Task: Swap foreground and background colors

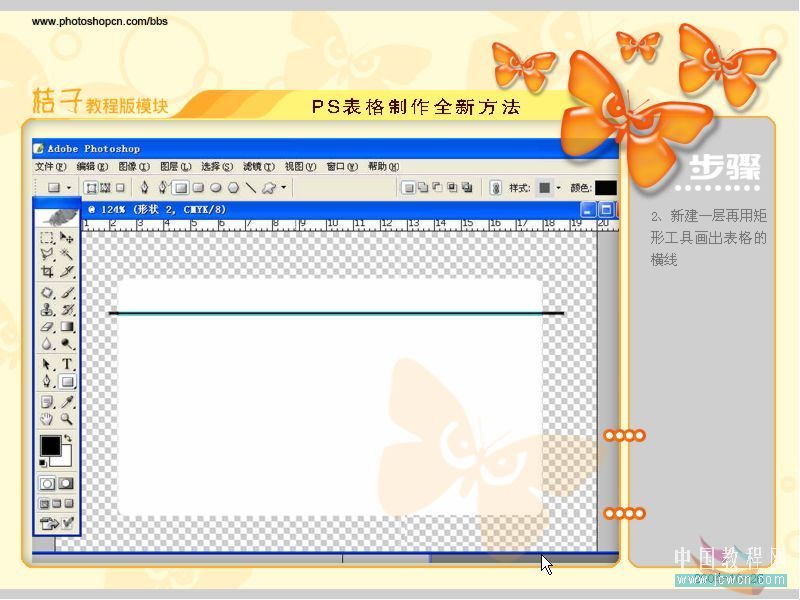Action: (68, 438)
